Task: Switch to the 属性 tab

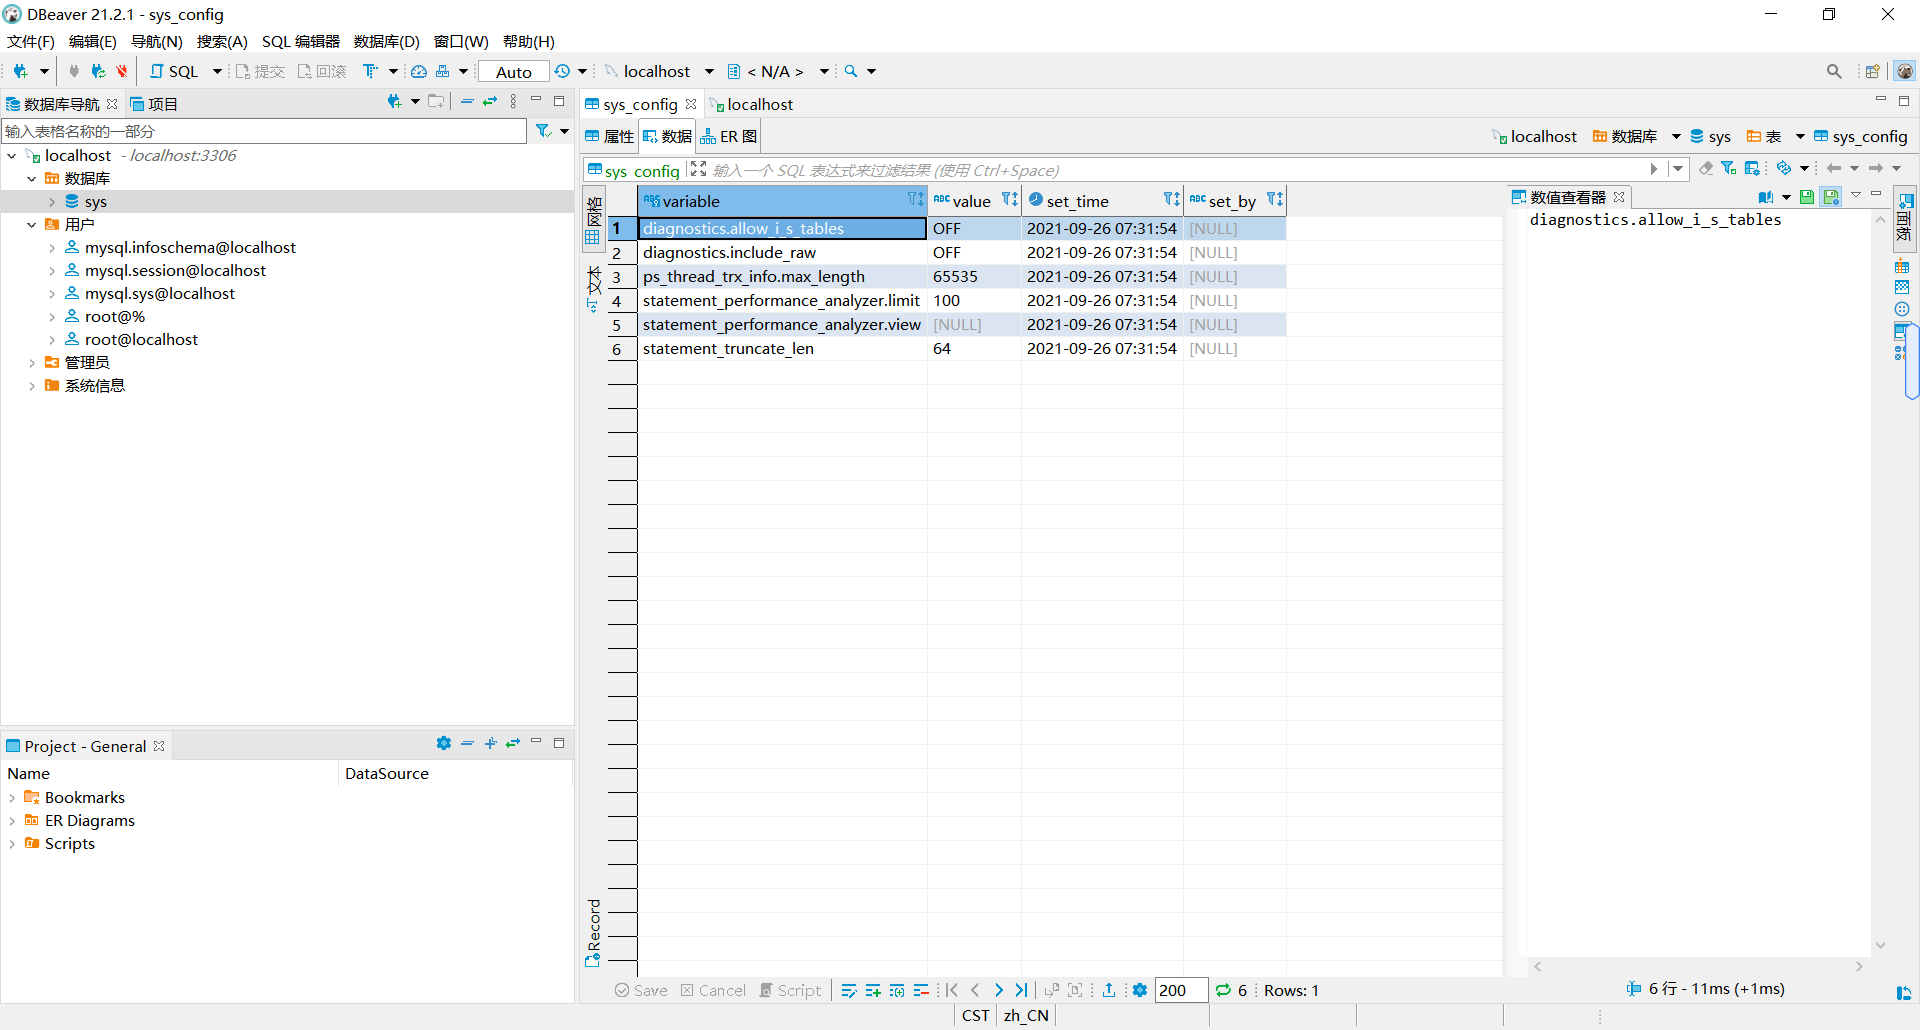Action: 610,136
